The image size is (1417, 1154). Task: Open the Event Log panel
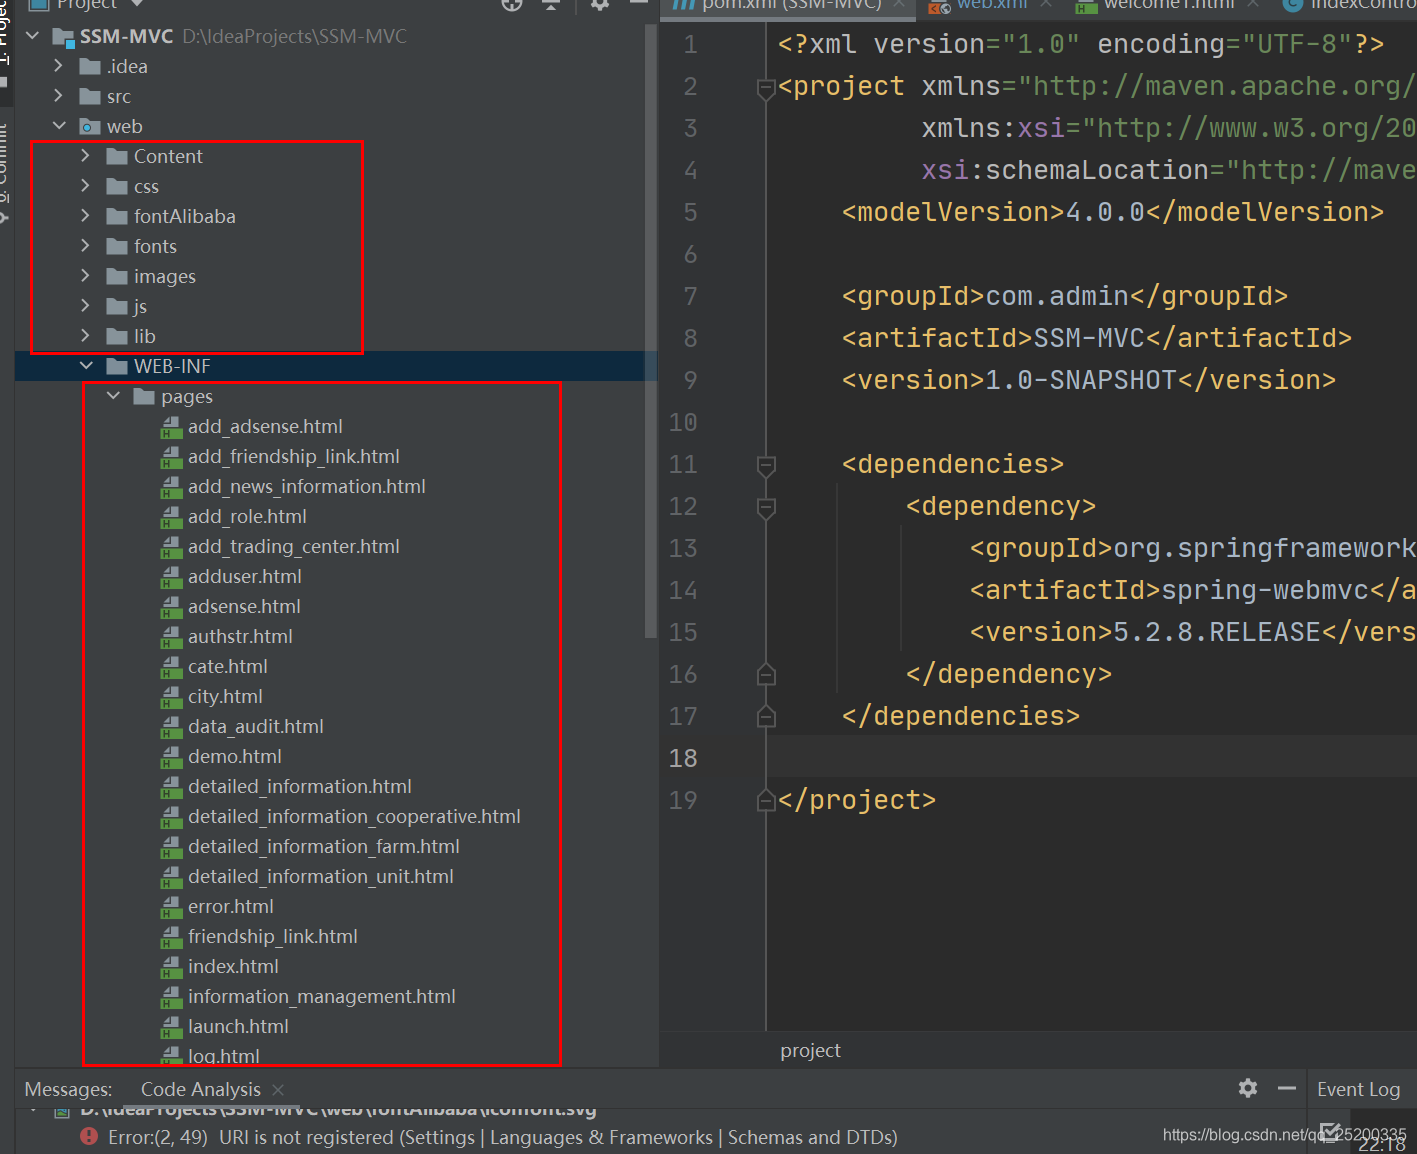pos(1358,1090)
